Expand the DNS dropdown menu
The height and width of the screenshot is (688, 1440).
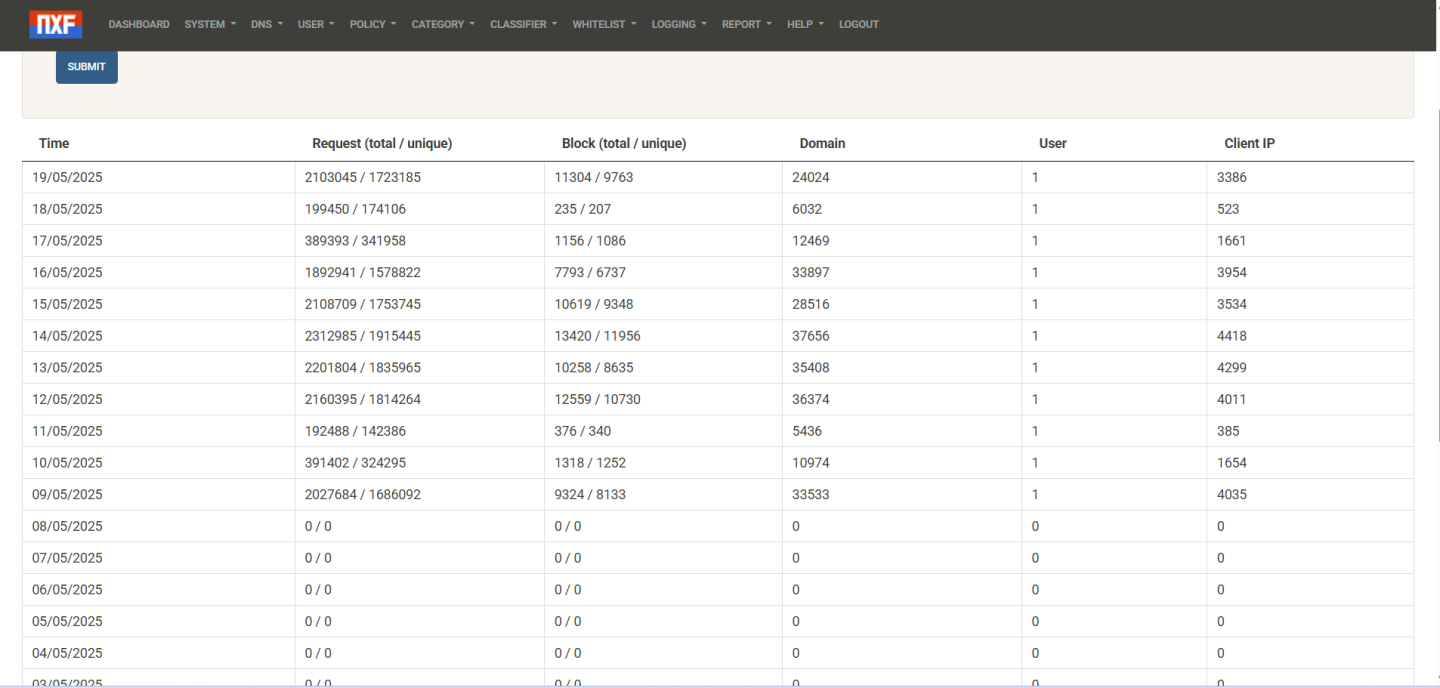coord(266,24)
